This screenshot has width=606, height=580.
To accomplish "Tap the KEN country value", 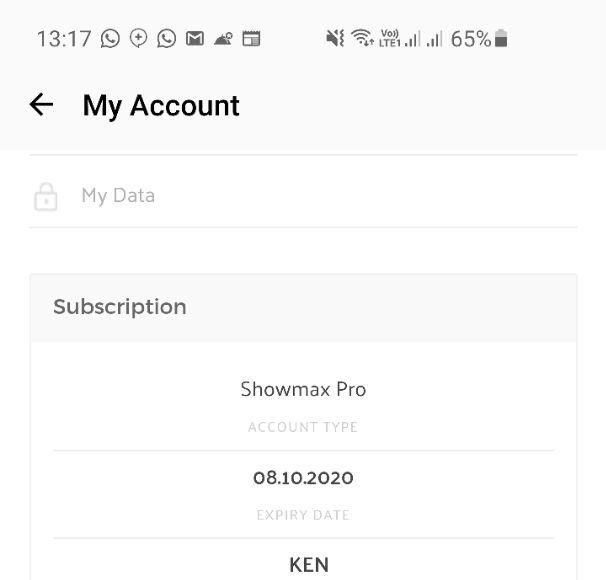I will pyautogui.click(x=309, y=565).
